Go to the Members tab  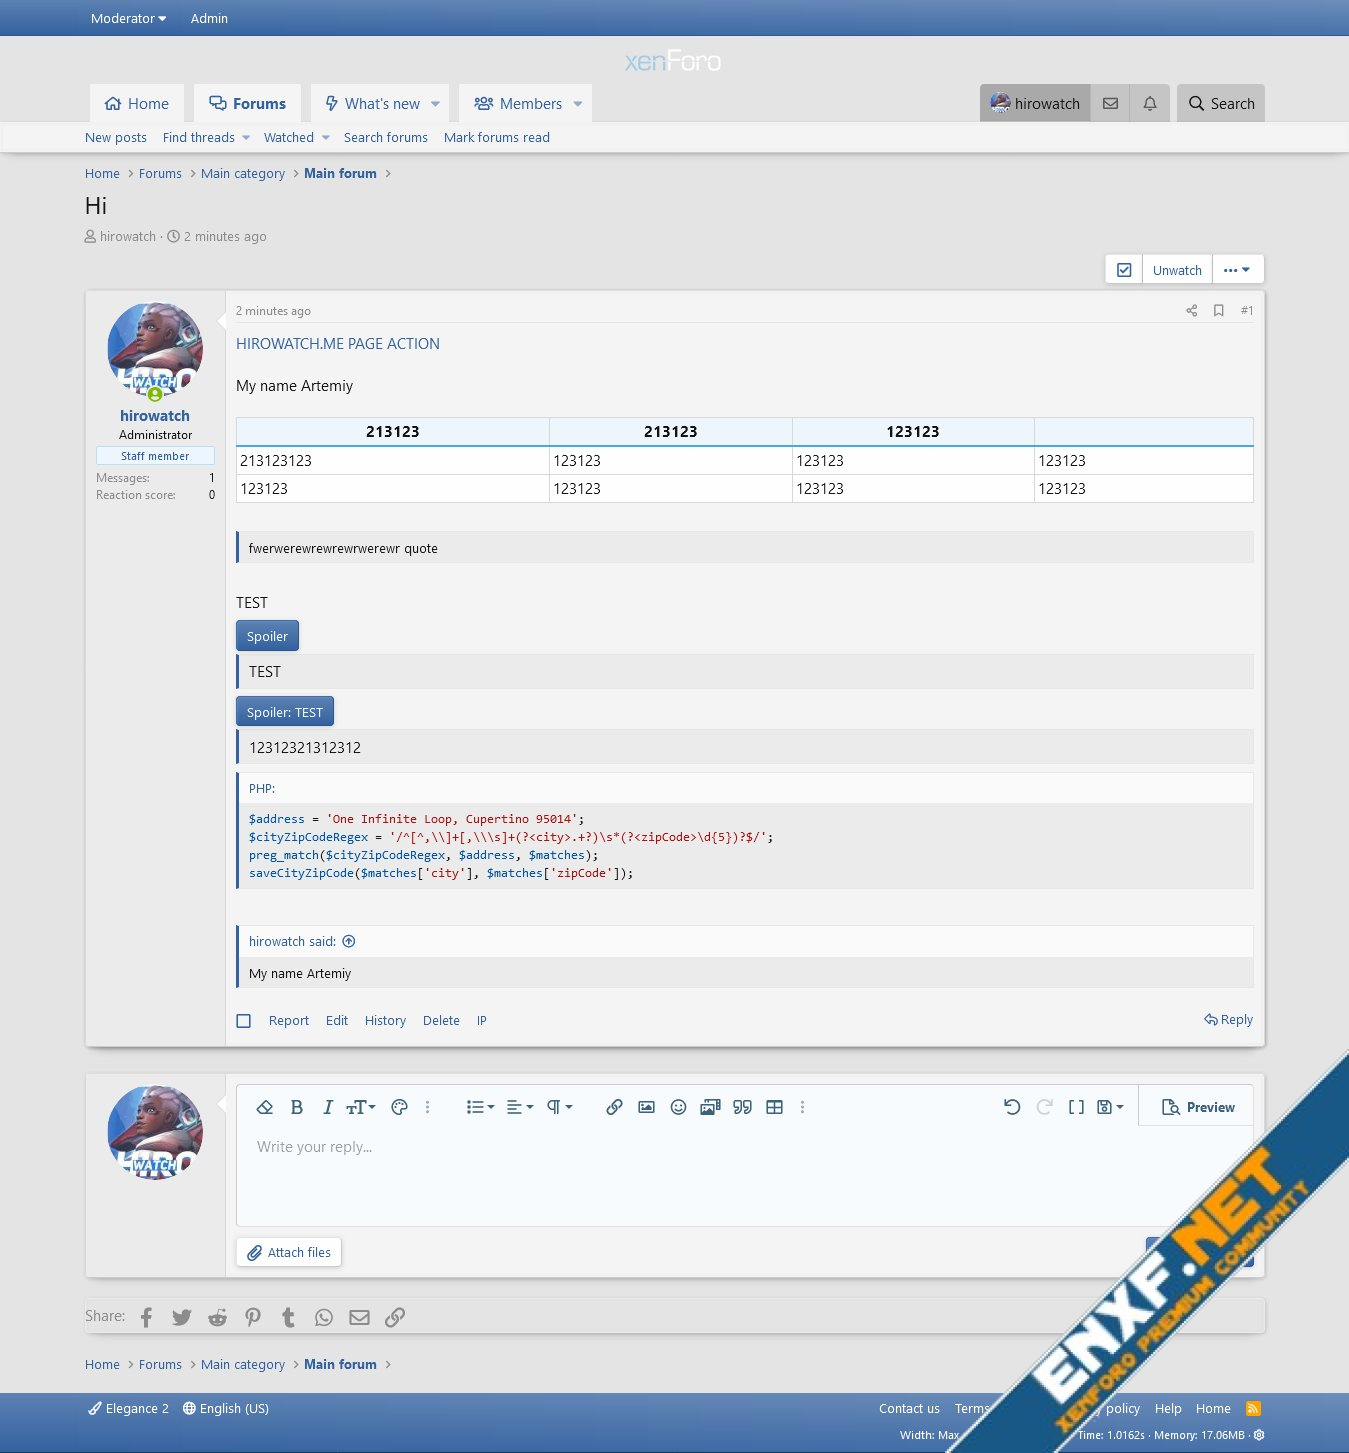(518, 104)
